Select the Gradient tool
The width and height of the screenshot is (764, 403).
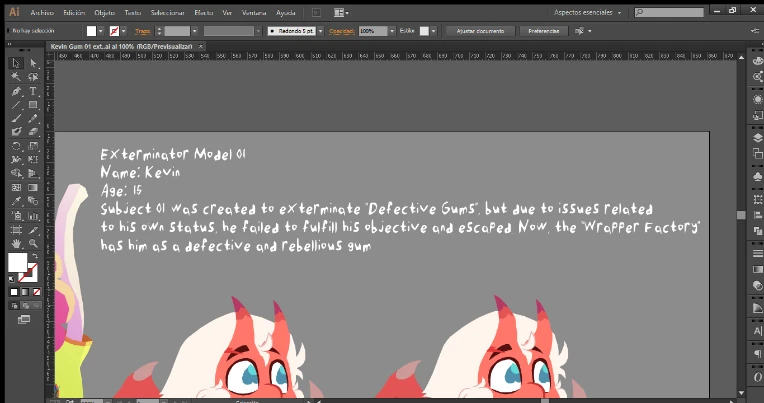(x=33, y=187)
